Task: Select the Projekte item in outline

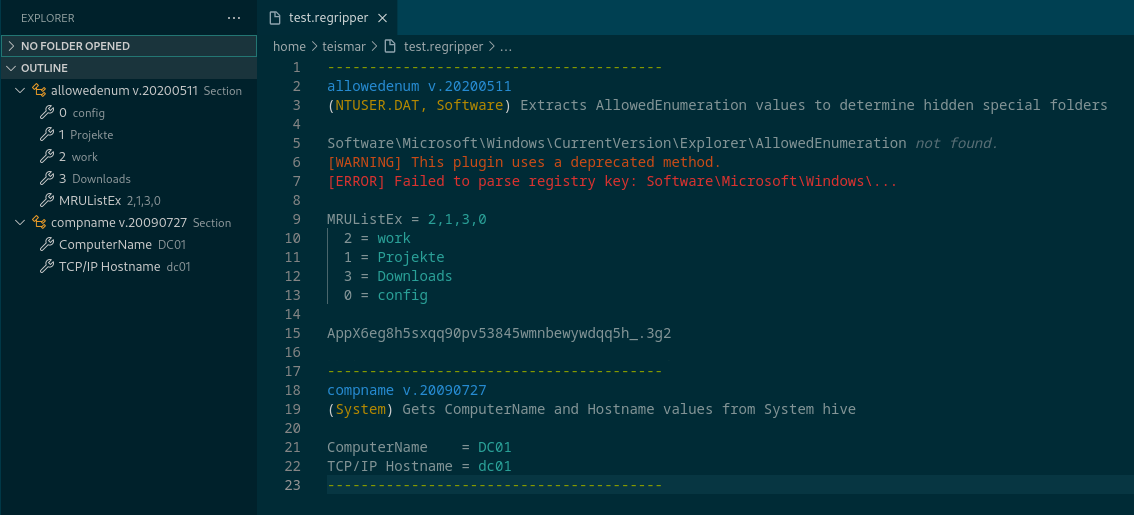Action: tap(91, 134)
